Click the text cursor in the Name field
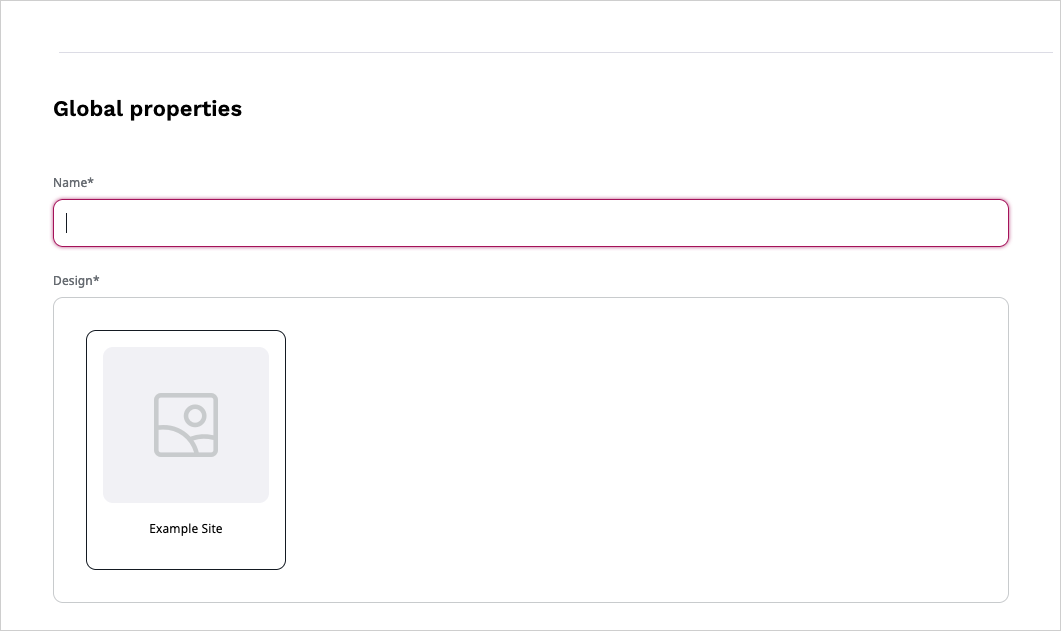The height and width of the screenshot is (631, 1061). point(67,223)
